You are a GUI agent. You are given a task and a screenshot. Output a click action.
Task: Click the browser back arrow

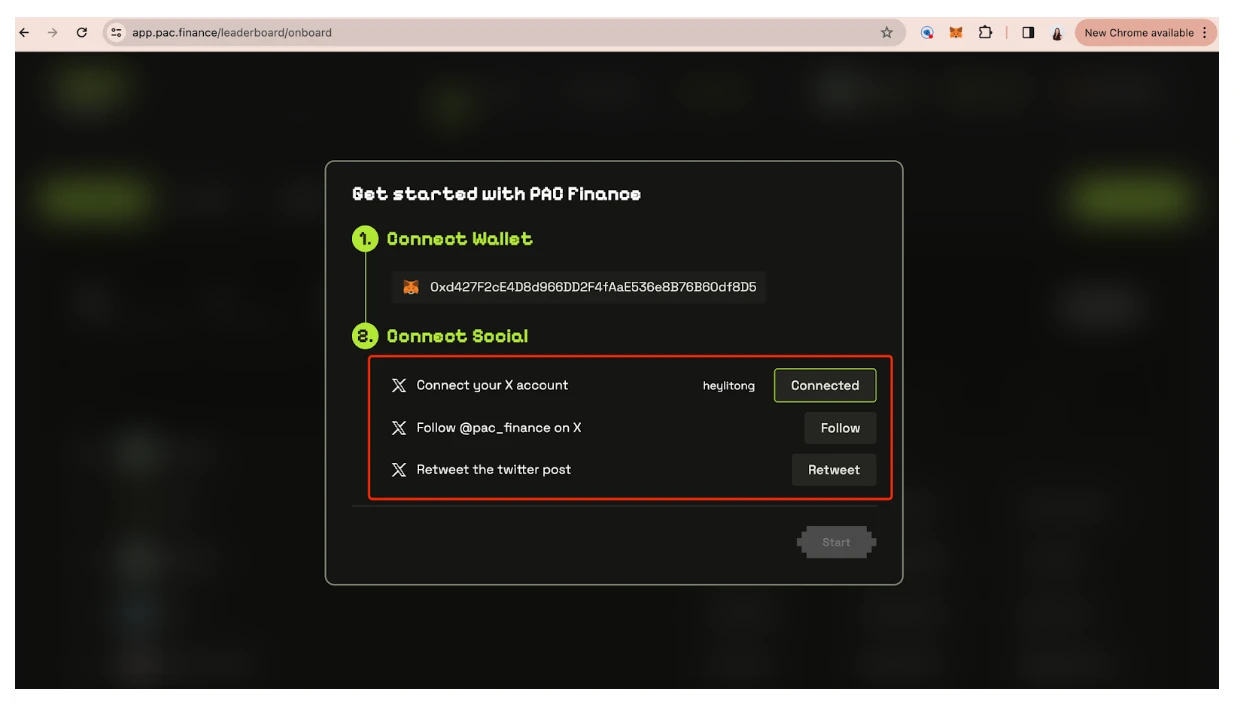pyautogui.click(x=24, y=33)
